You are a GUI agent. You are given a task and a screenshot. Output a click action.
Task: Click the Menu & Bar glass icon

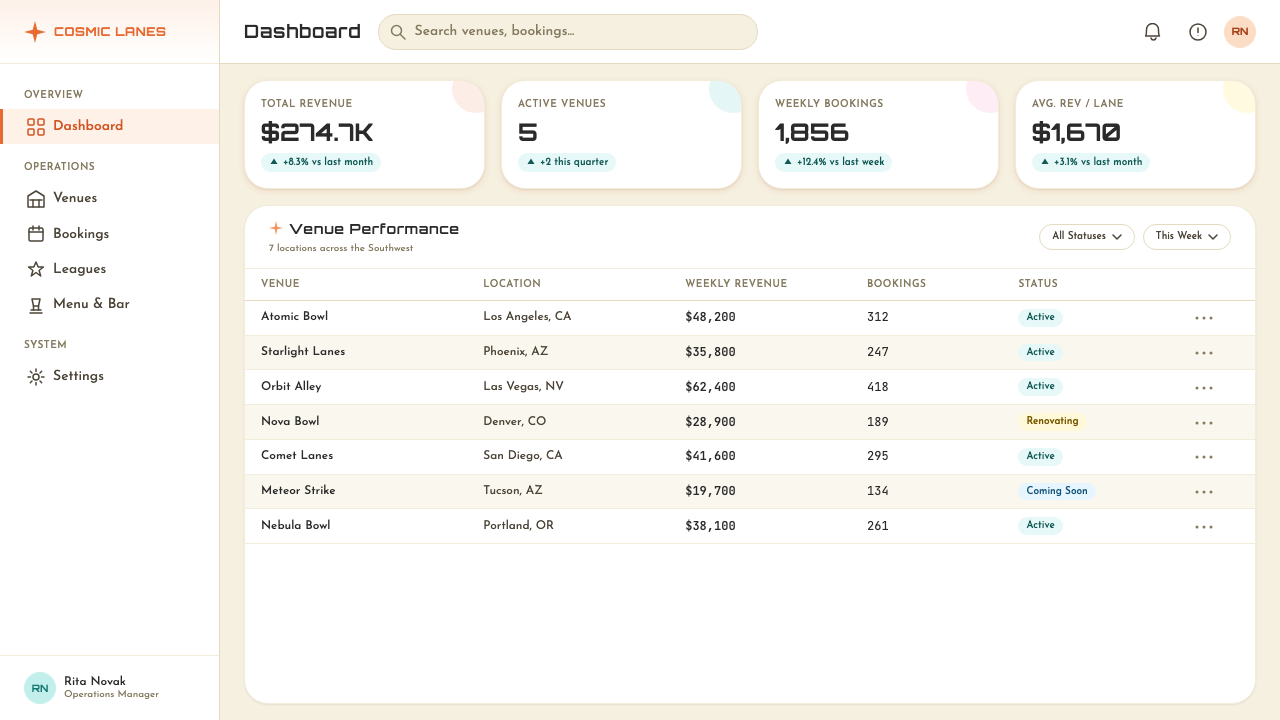36,304
